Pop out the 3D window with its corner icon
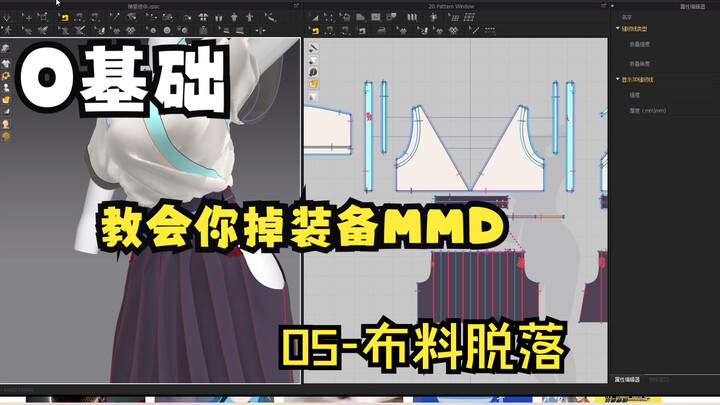720x405 pixels. (296, 6)
